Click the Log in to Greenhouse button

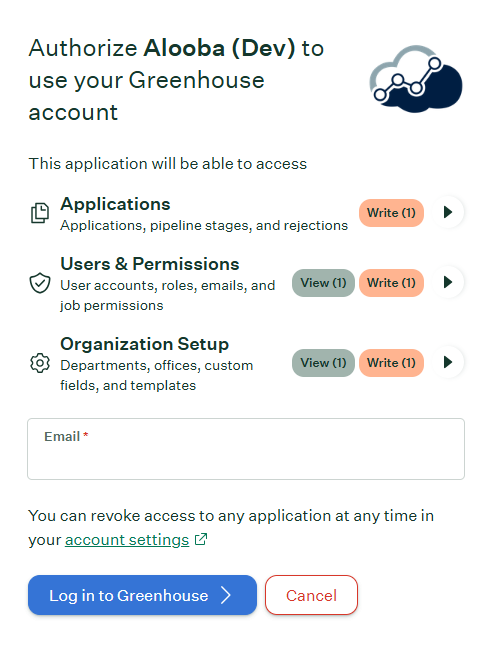(x=142, y=595)
